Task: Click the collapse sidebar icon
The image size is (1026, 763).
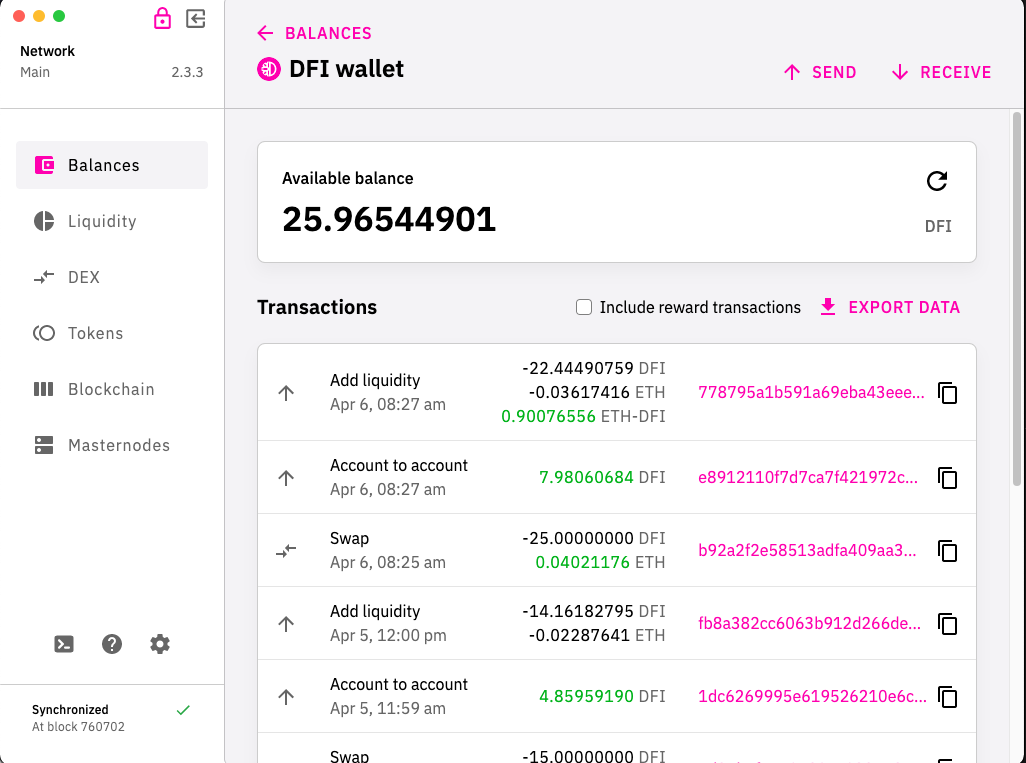Action: 196,18
